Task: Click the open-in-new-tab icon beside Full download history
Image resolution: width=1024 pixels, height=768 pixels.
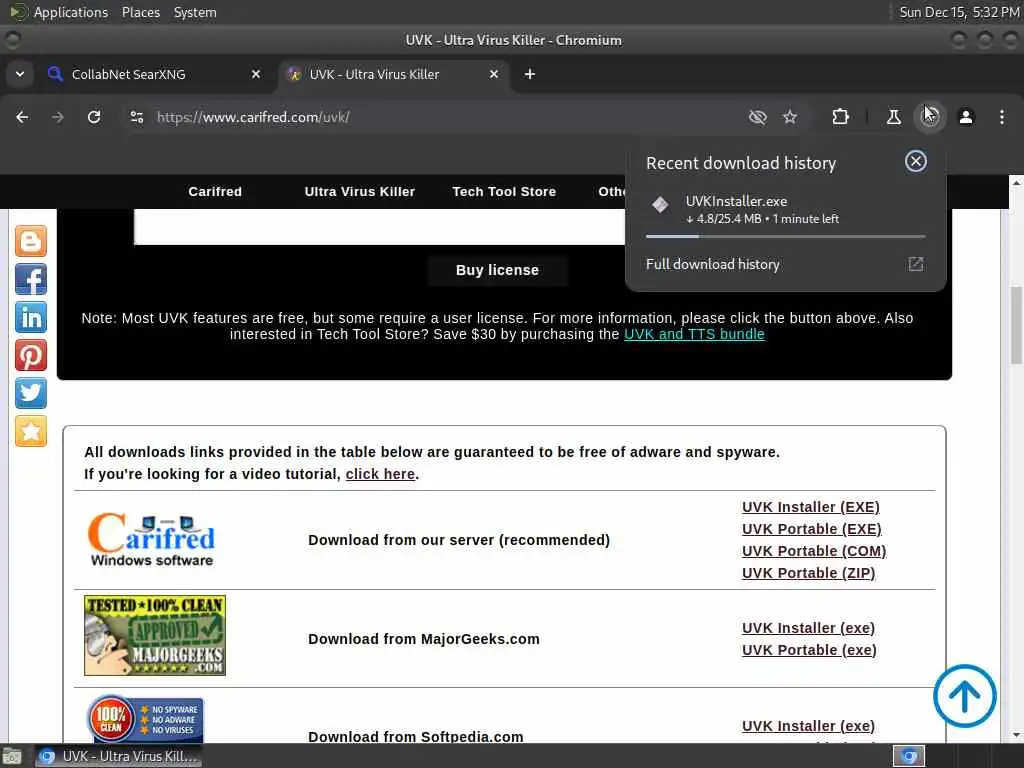Action: 916,264
